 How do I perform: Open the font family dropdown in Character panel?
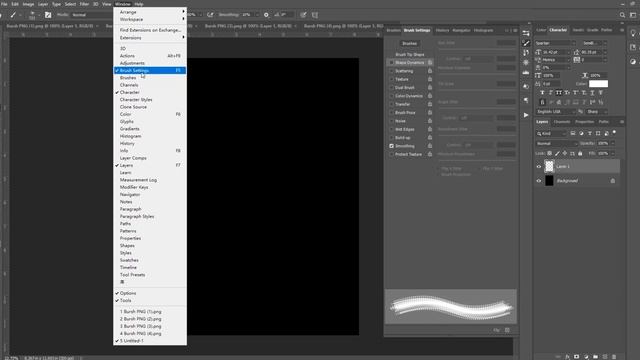[555, 43]
